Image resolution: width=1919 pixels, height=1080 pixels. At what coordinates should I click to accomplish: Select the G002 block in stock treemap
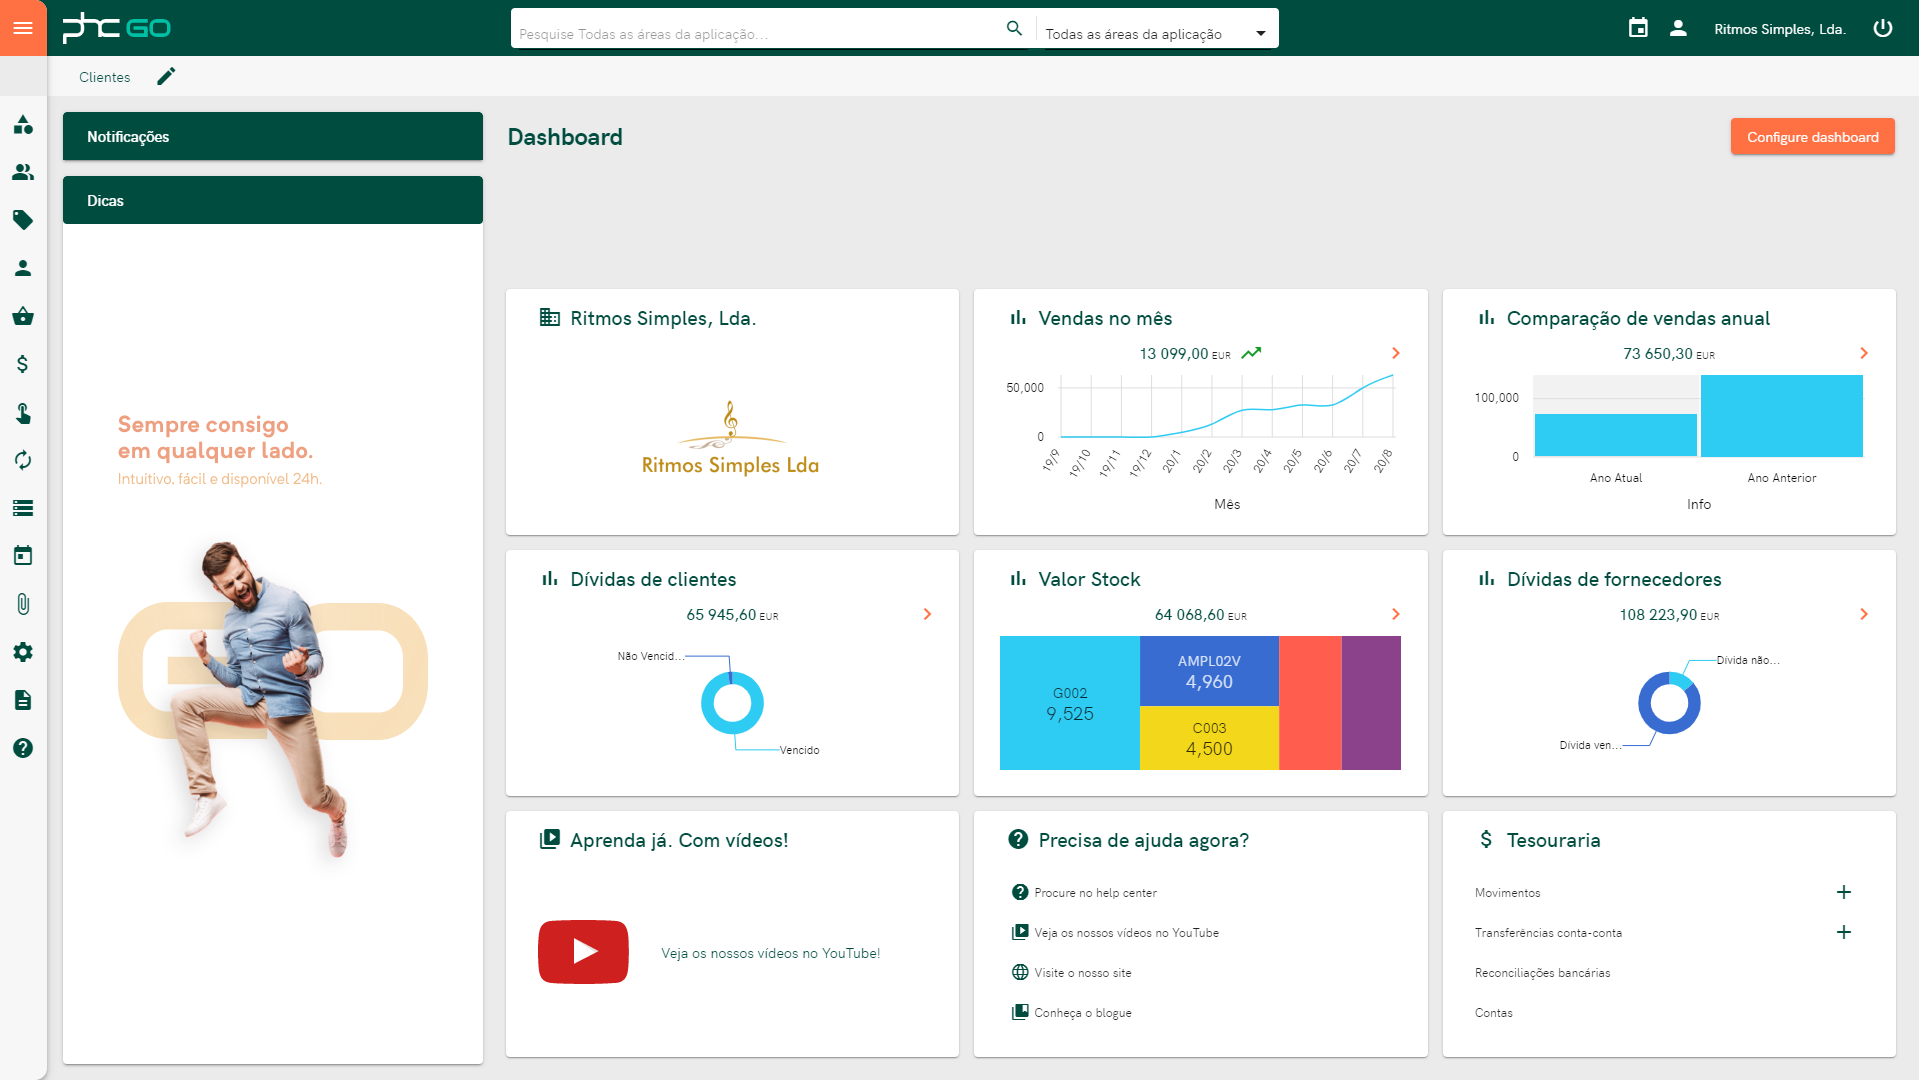coord(1069,703)
